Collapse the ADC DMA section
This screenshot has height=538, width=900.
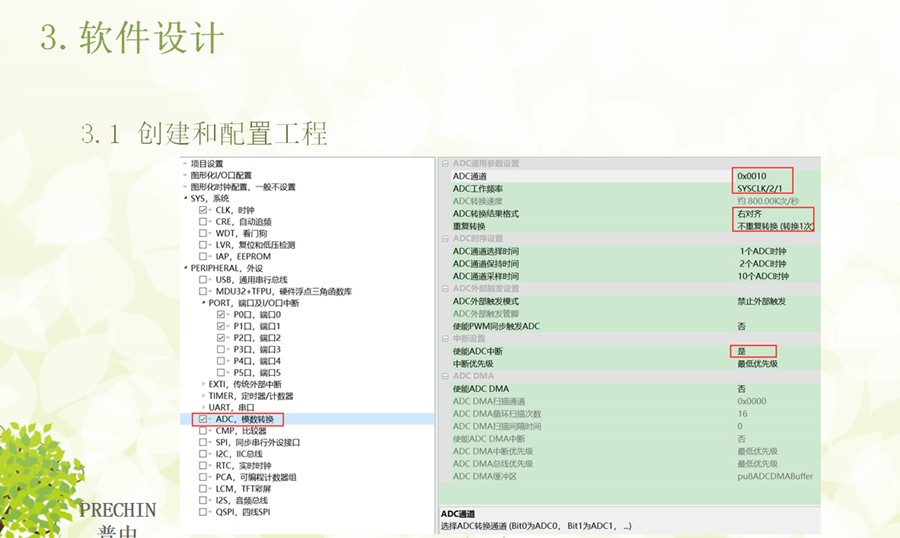(445, 376)
